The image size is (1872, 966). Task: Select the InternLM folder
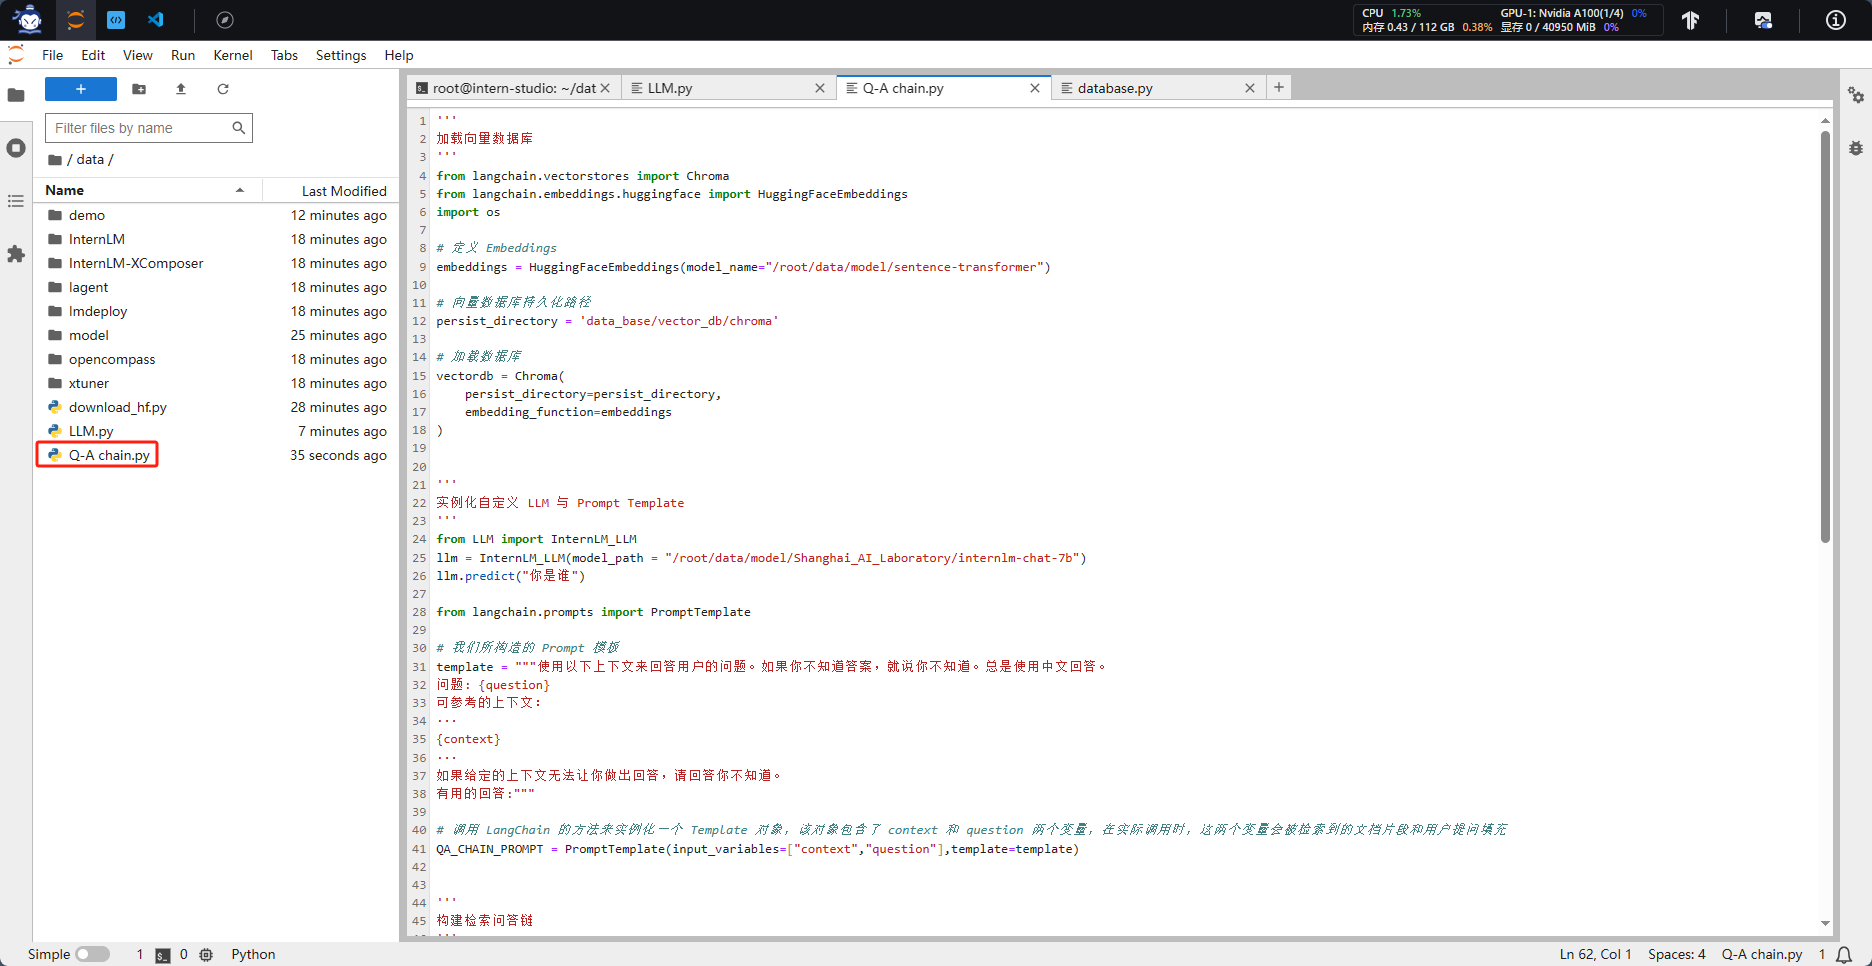pos(217,239)
